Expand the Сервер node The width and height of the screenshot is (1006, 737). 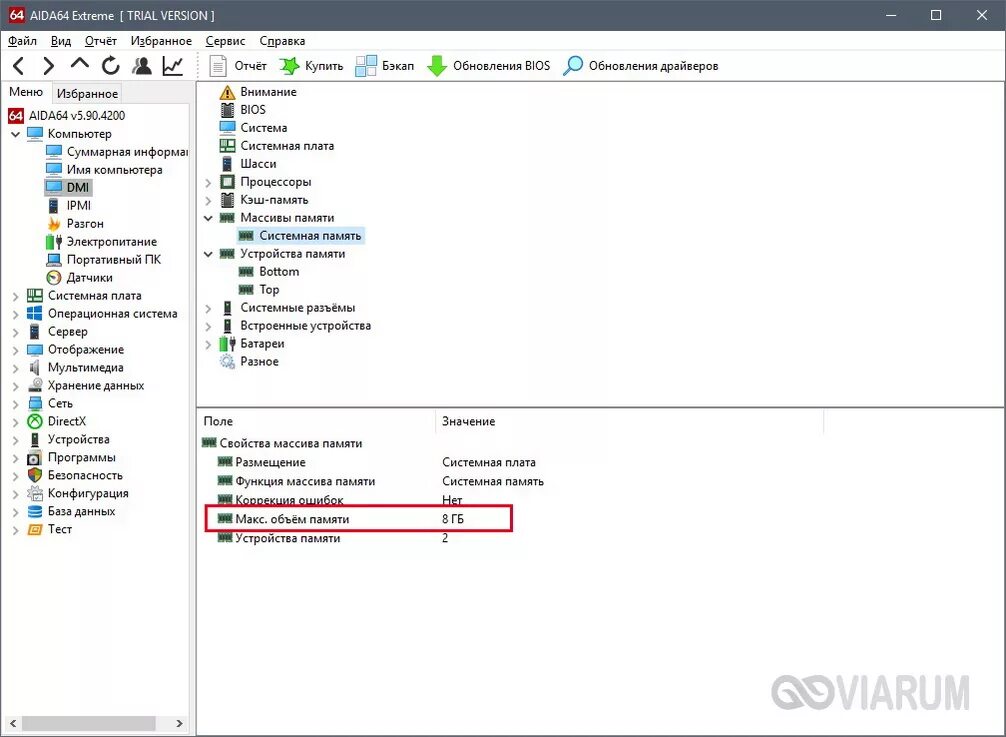click(16, 332)
